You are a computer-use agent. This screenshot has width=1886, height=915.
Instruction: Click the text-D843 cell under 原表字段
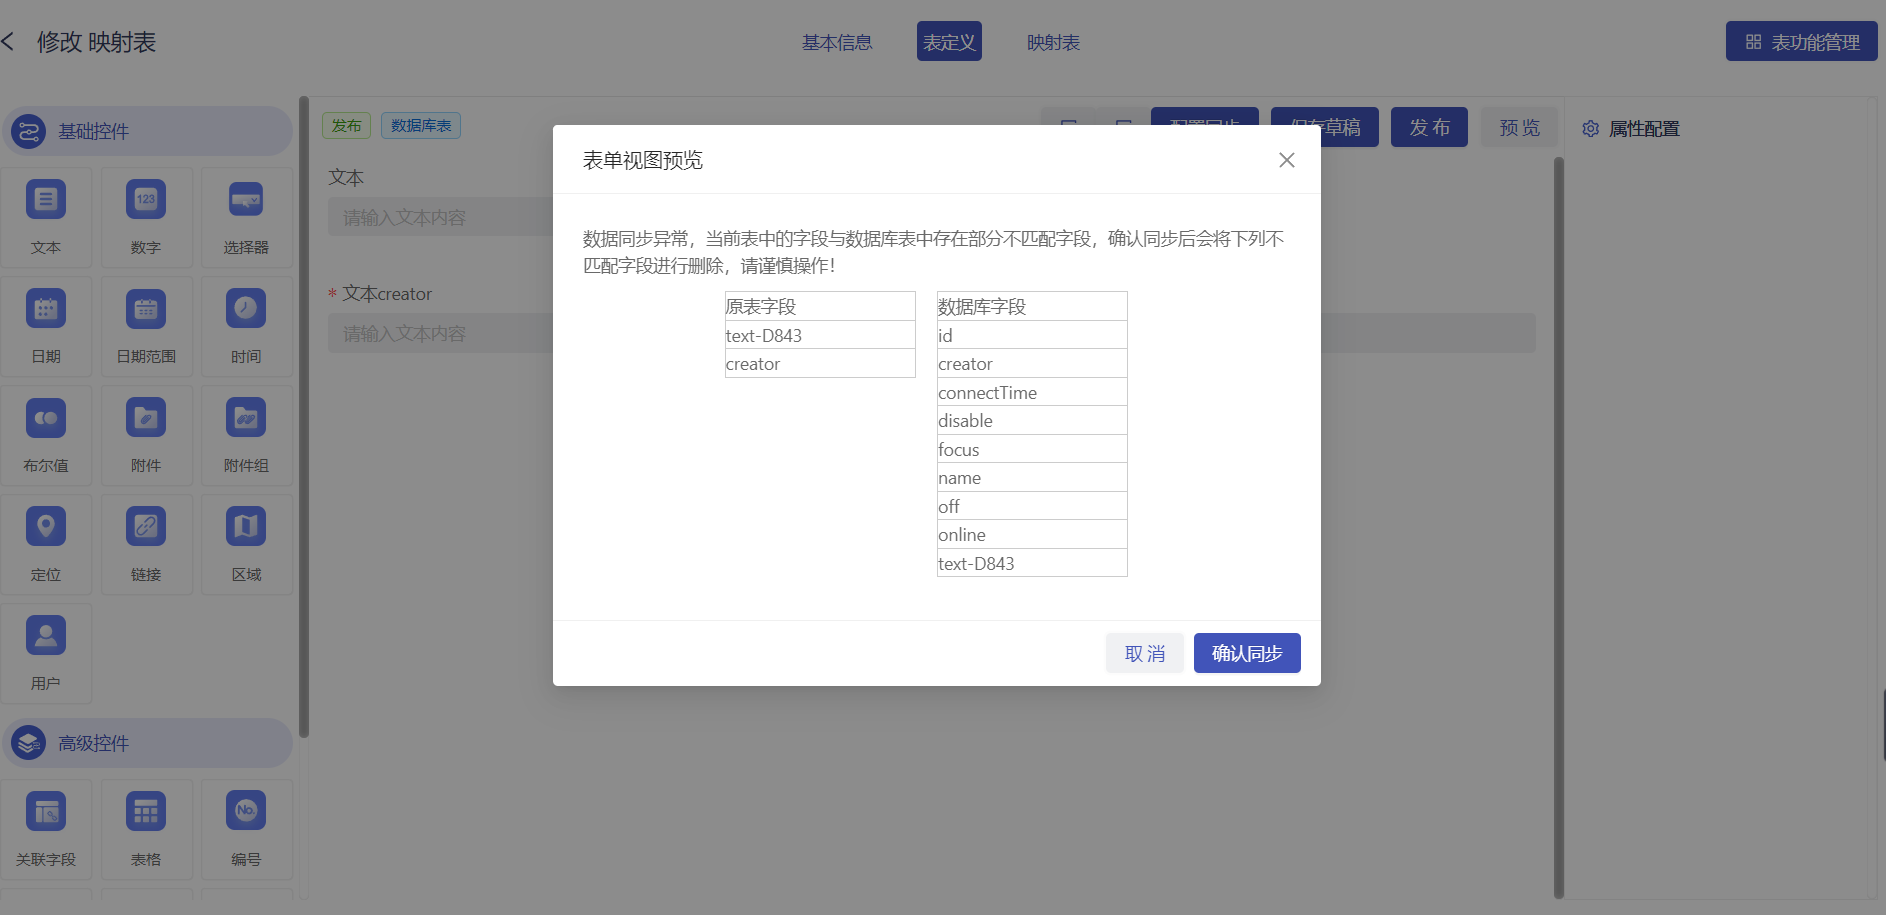[x=820, y=335]
